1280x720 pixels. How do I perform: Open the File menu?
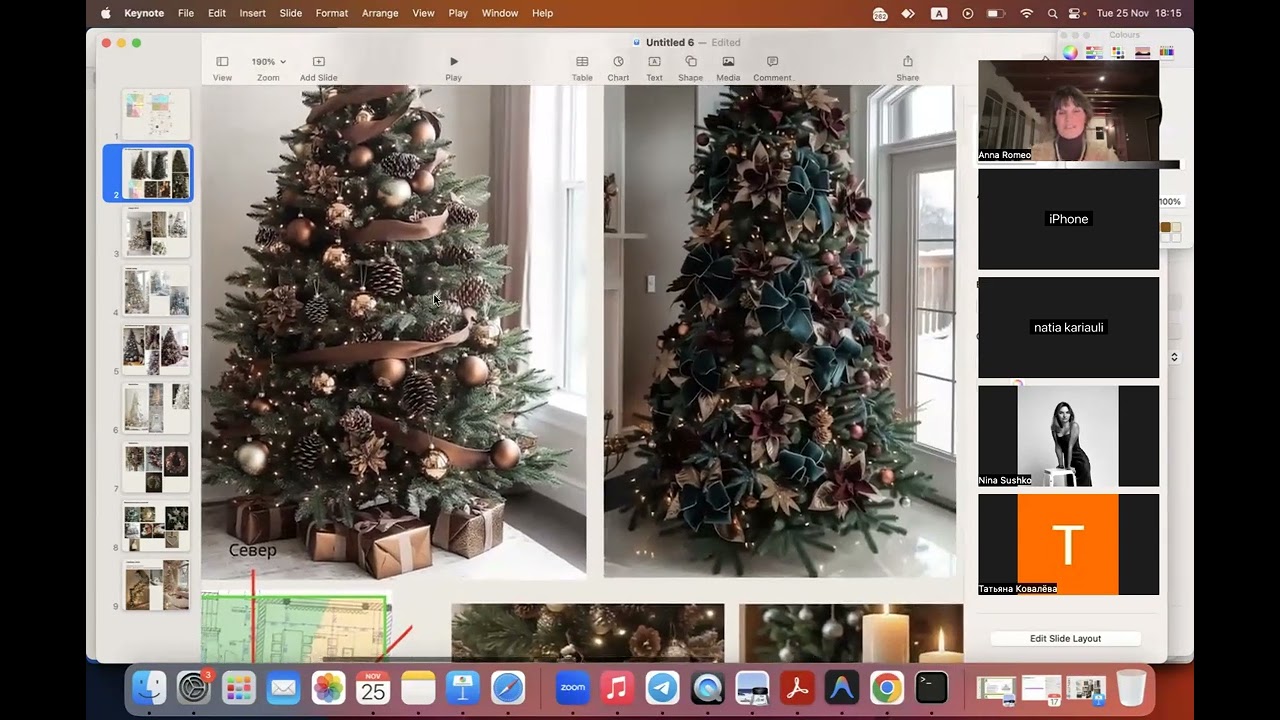[x=186, y=13]
